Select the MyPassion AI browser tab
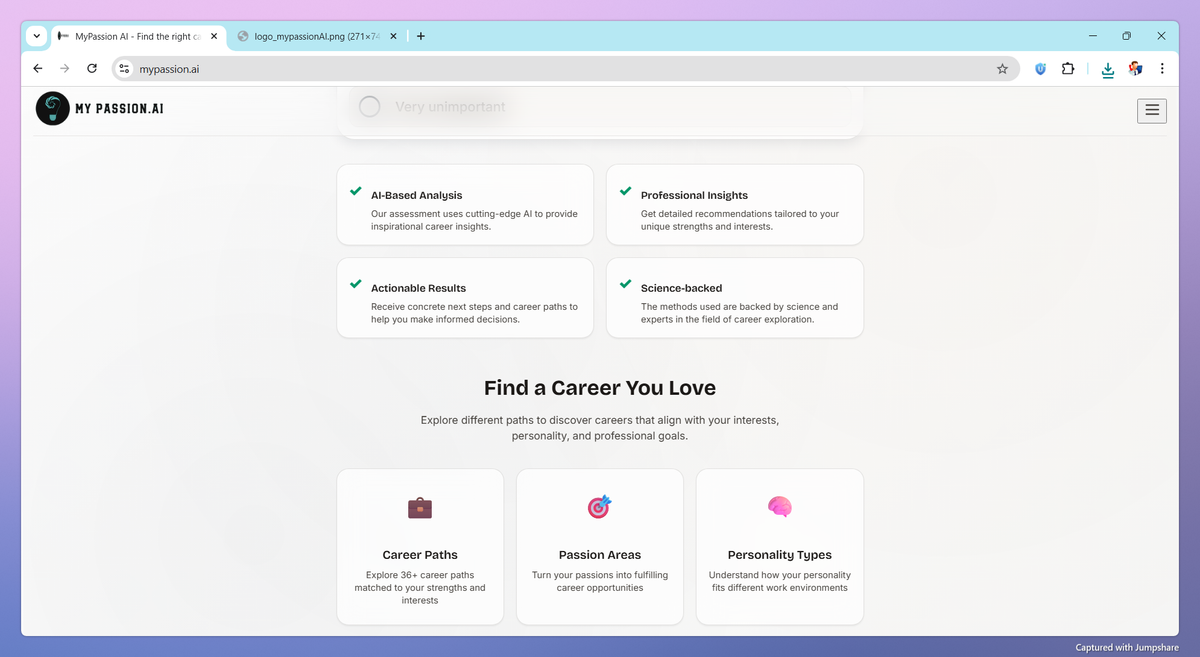Viewport: 1200px width, 657px height. click(x=135, y=35)
